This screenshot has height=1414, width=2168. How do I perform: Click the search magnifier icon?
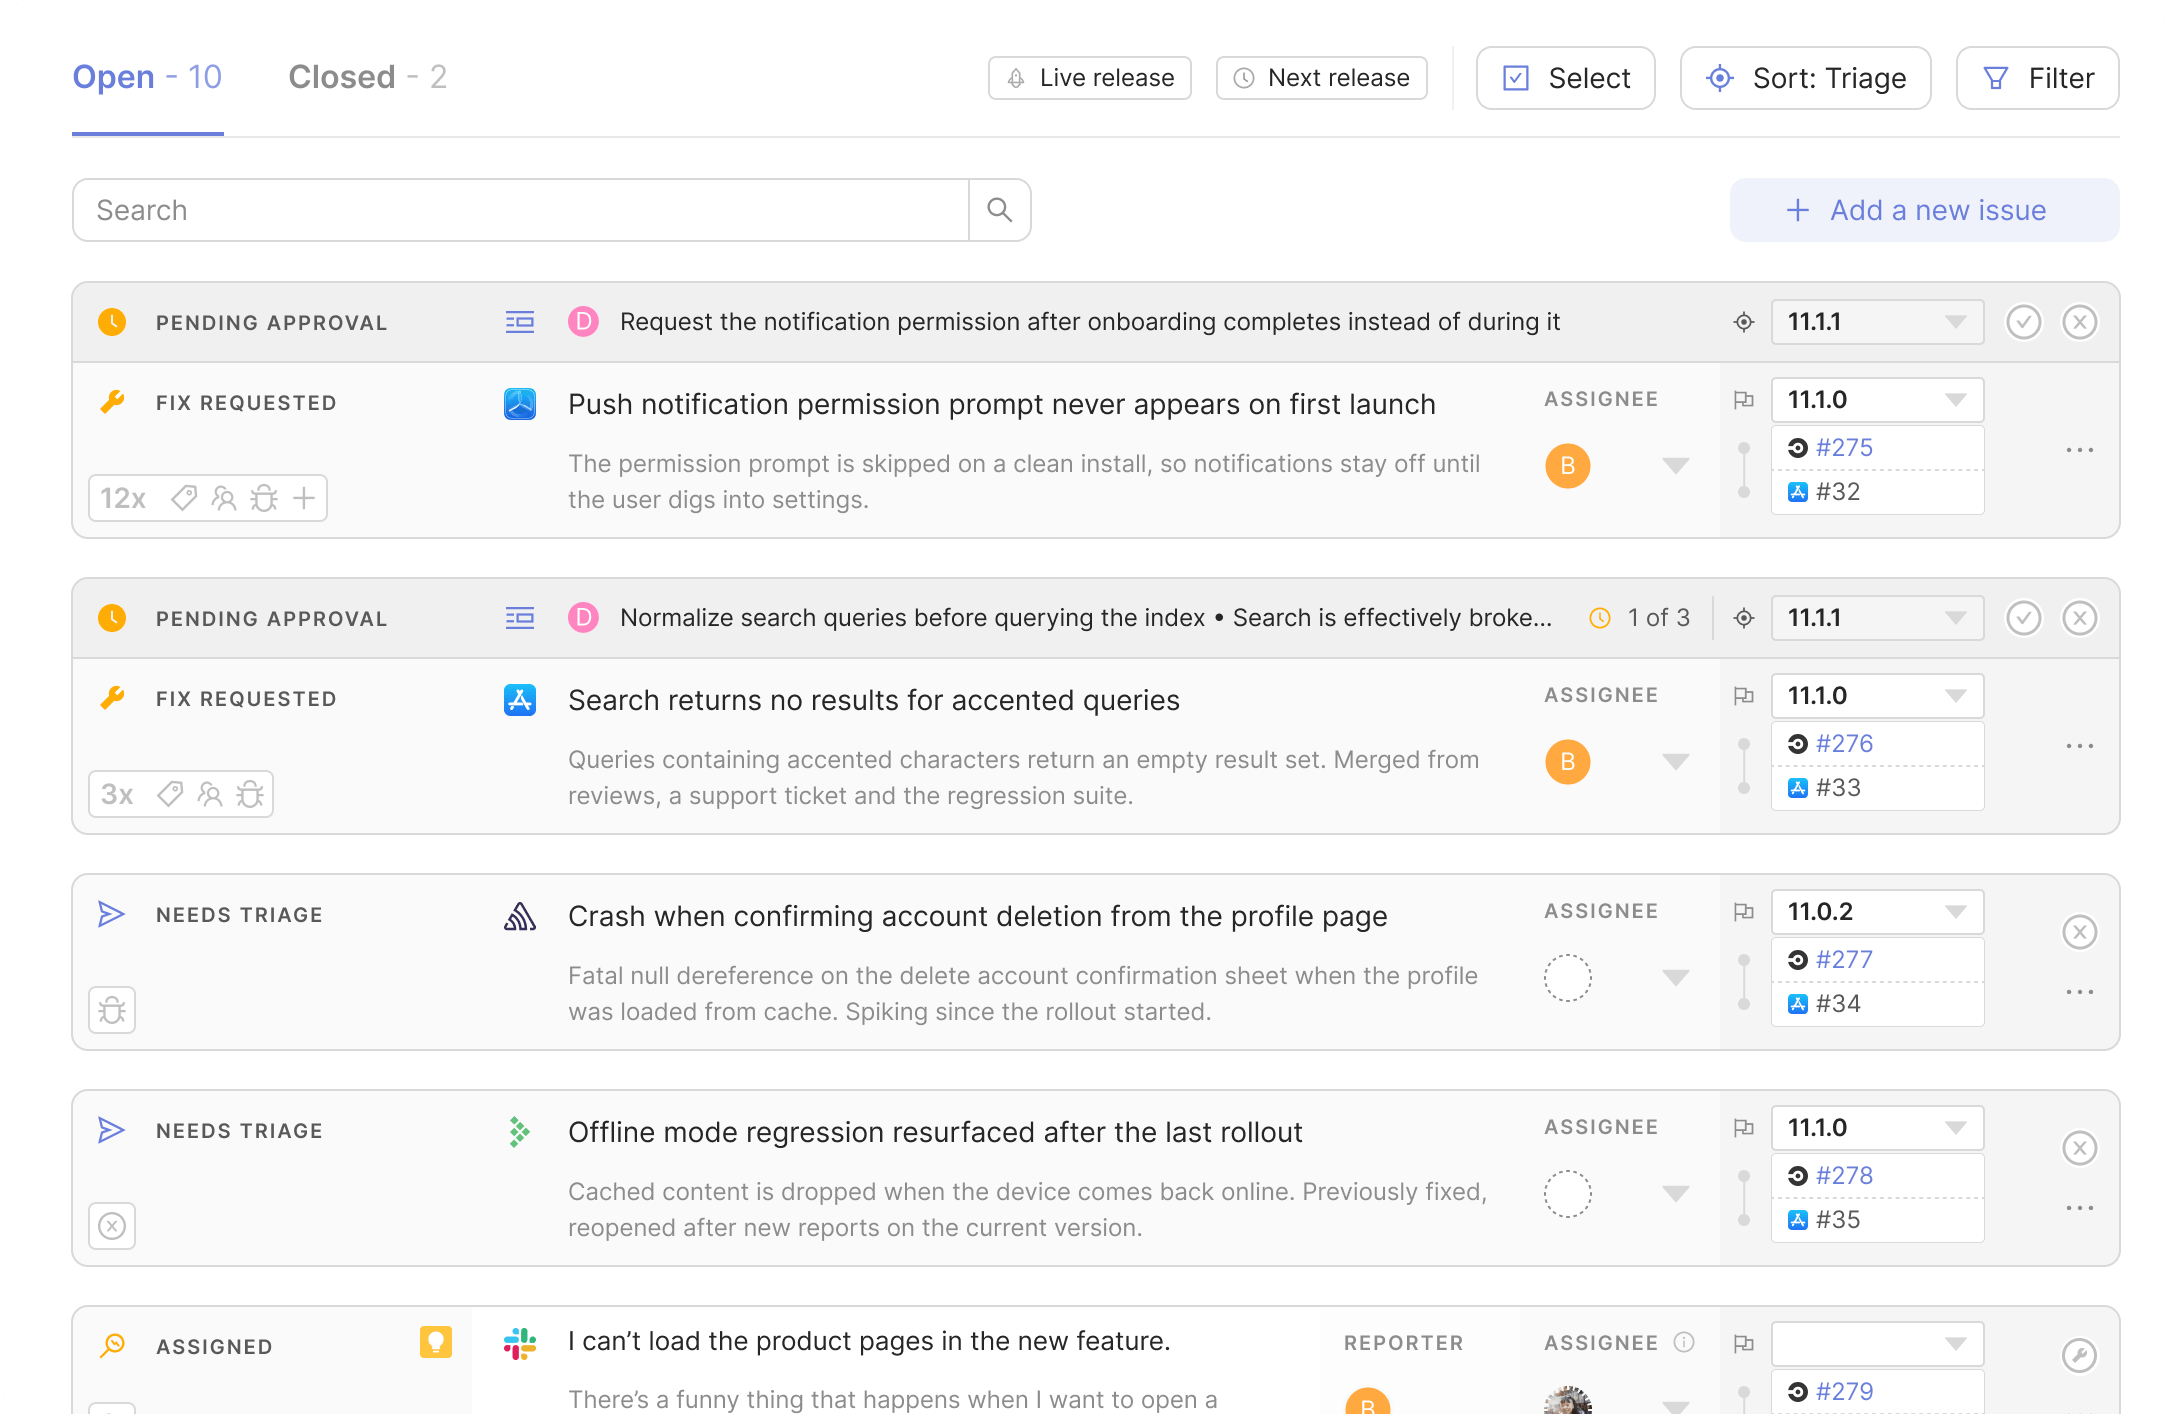[999, 210]
